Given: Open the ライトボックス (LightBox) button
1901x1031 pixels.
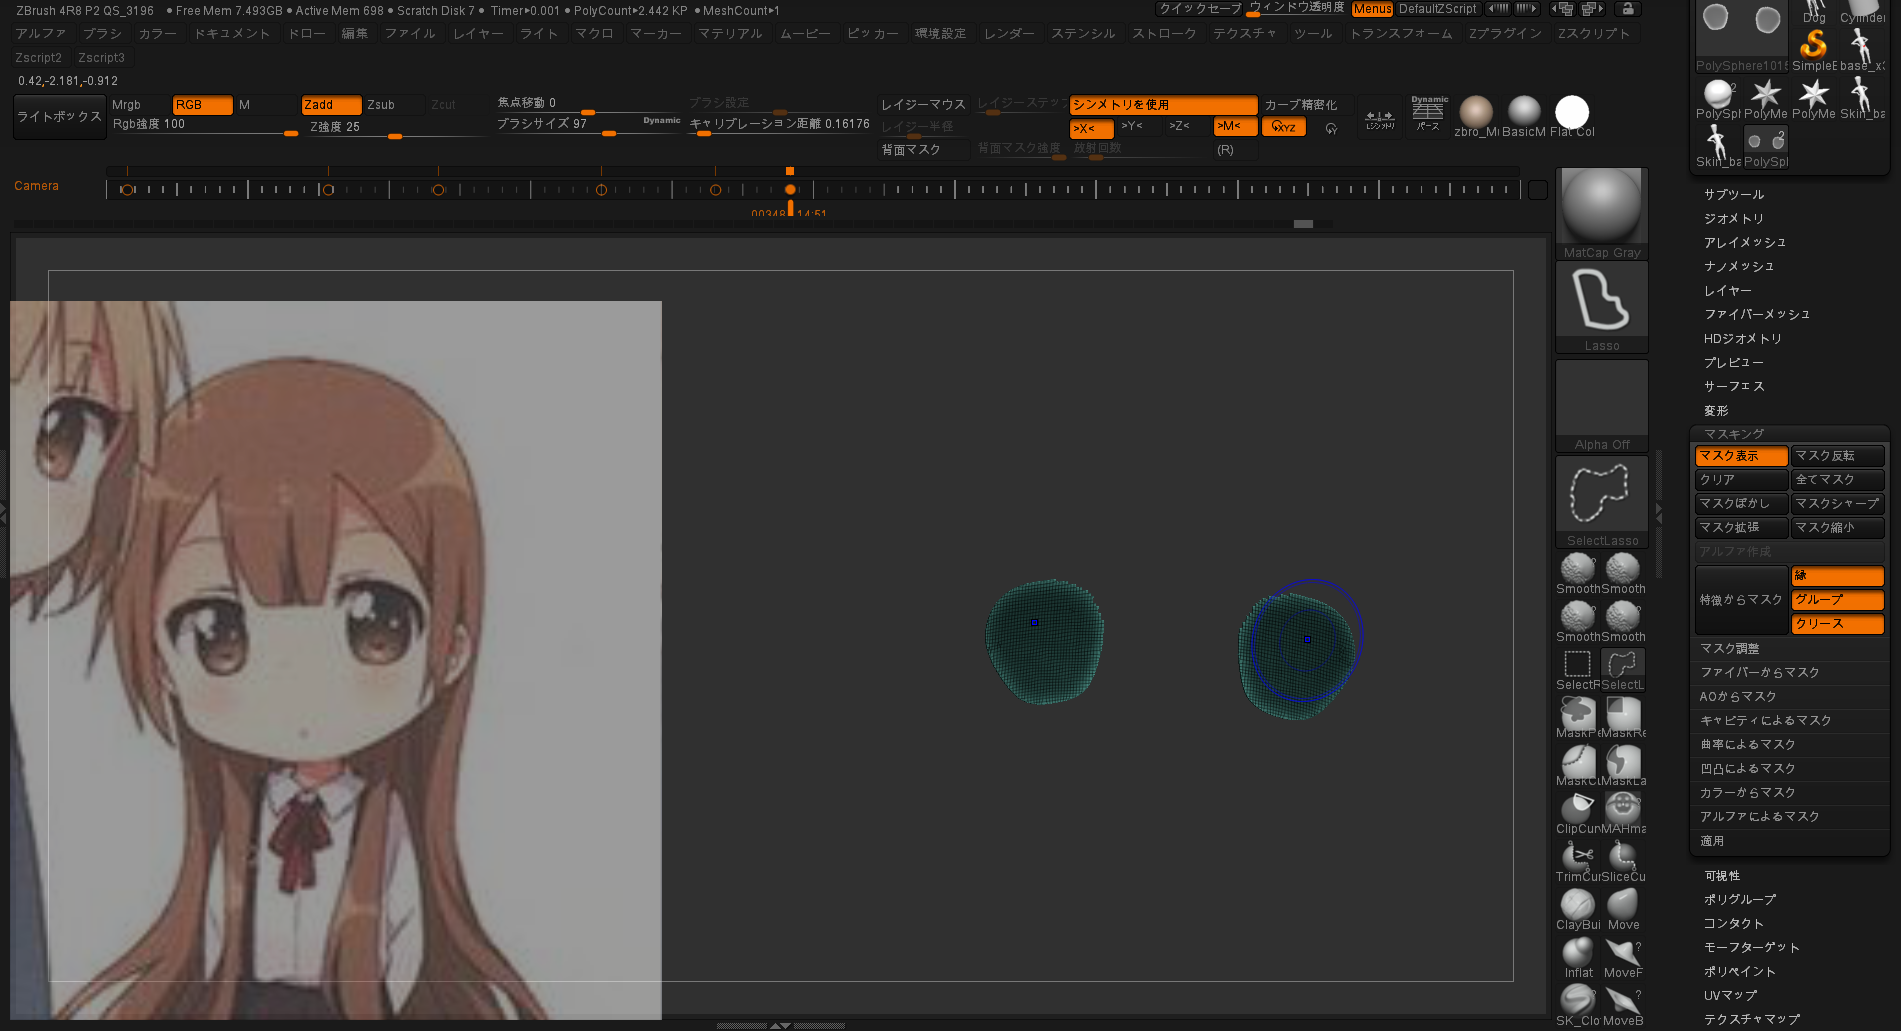Looking at the screenshot, I should [60, 117].
